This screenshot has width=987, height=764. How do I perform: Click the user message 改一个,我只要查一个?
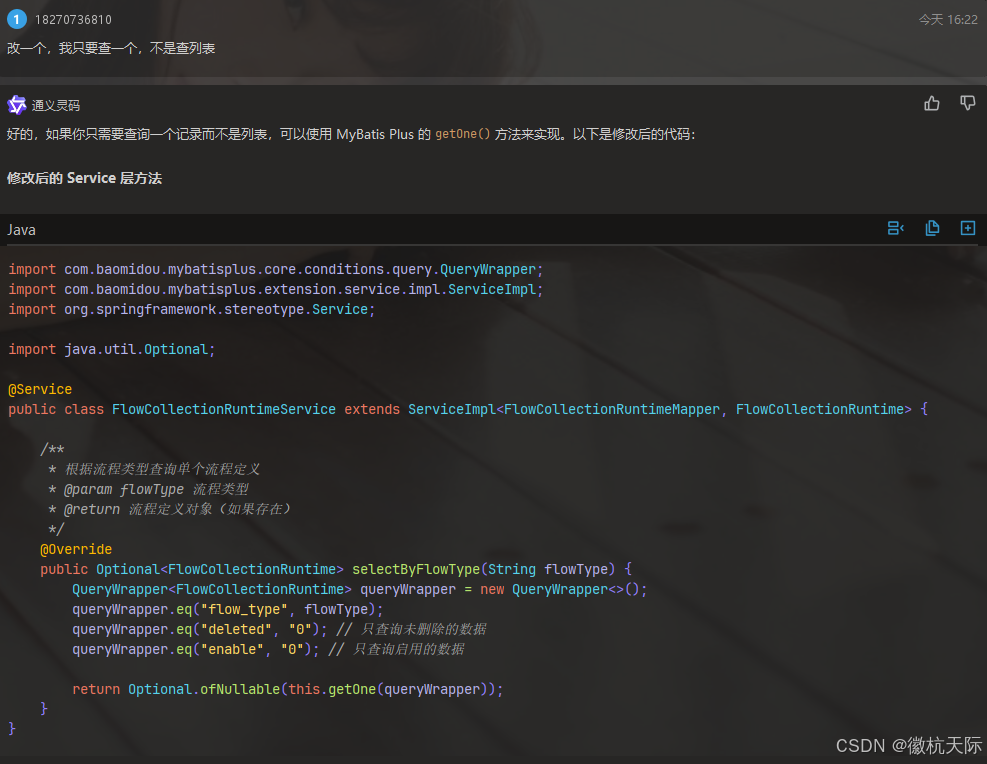[x=111, y=48]
